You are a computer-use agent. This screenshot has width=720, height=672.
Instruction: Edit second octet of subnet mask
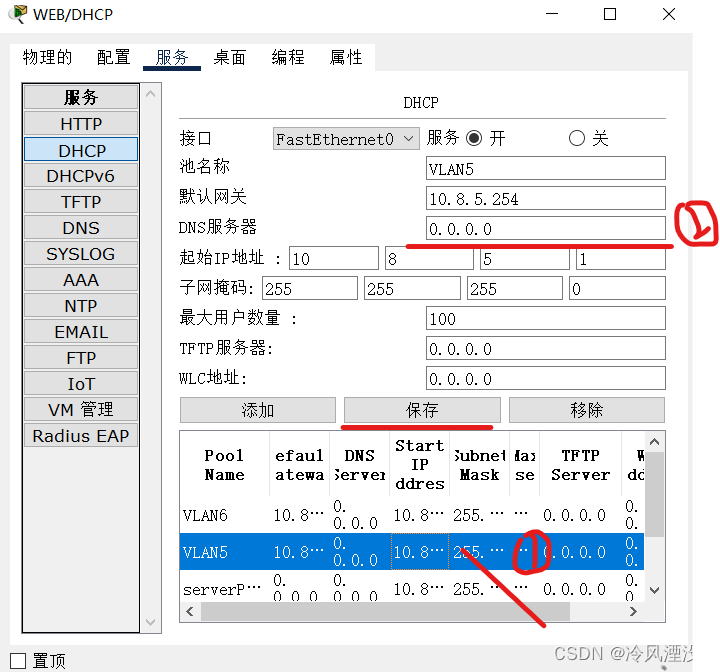point(412,288)
